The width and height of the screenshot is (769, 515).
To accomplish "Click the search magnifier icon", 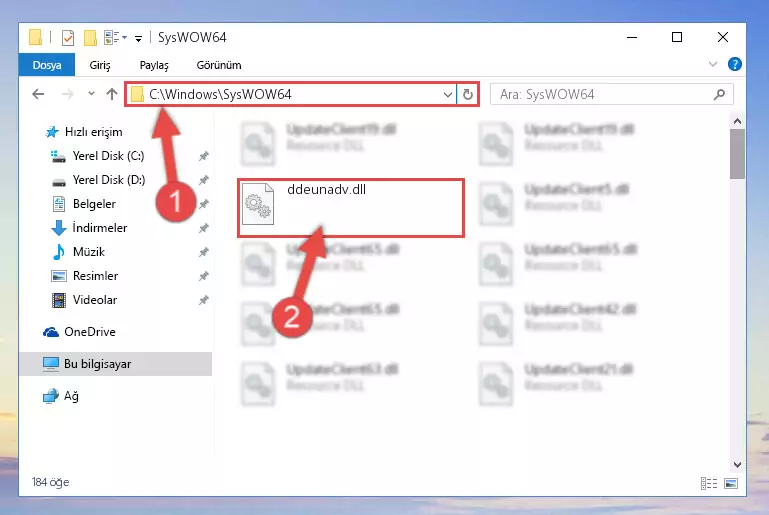I will coord(719,94).
